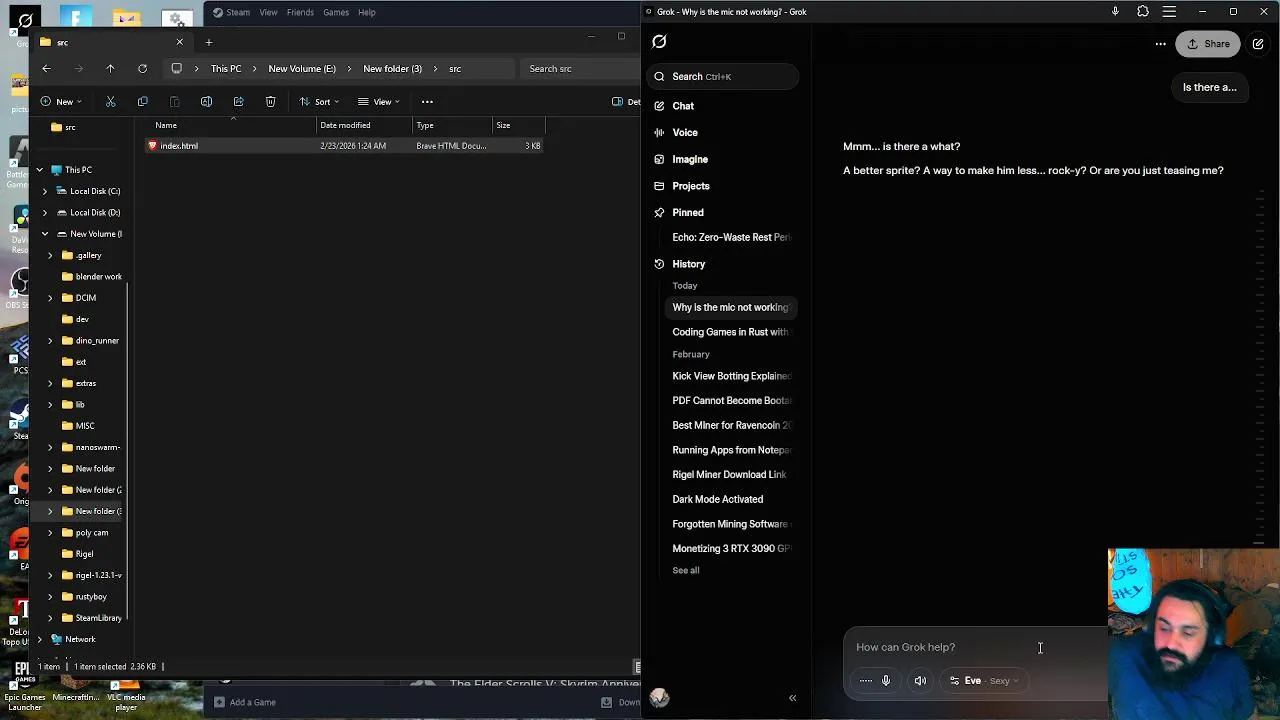Open Imagine in the Grok sidebar
Screen dimensions: 1280x720
point(690,159)
